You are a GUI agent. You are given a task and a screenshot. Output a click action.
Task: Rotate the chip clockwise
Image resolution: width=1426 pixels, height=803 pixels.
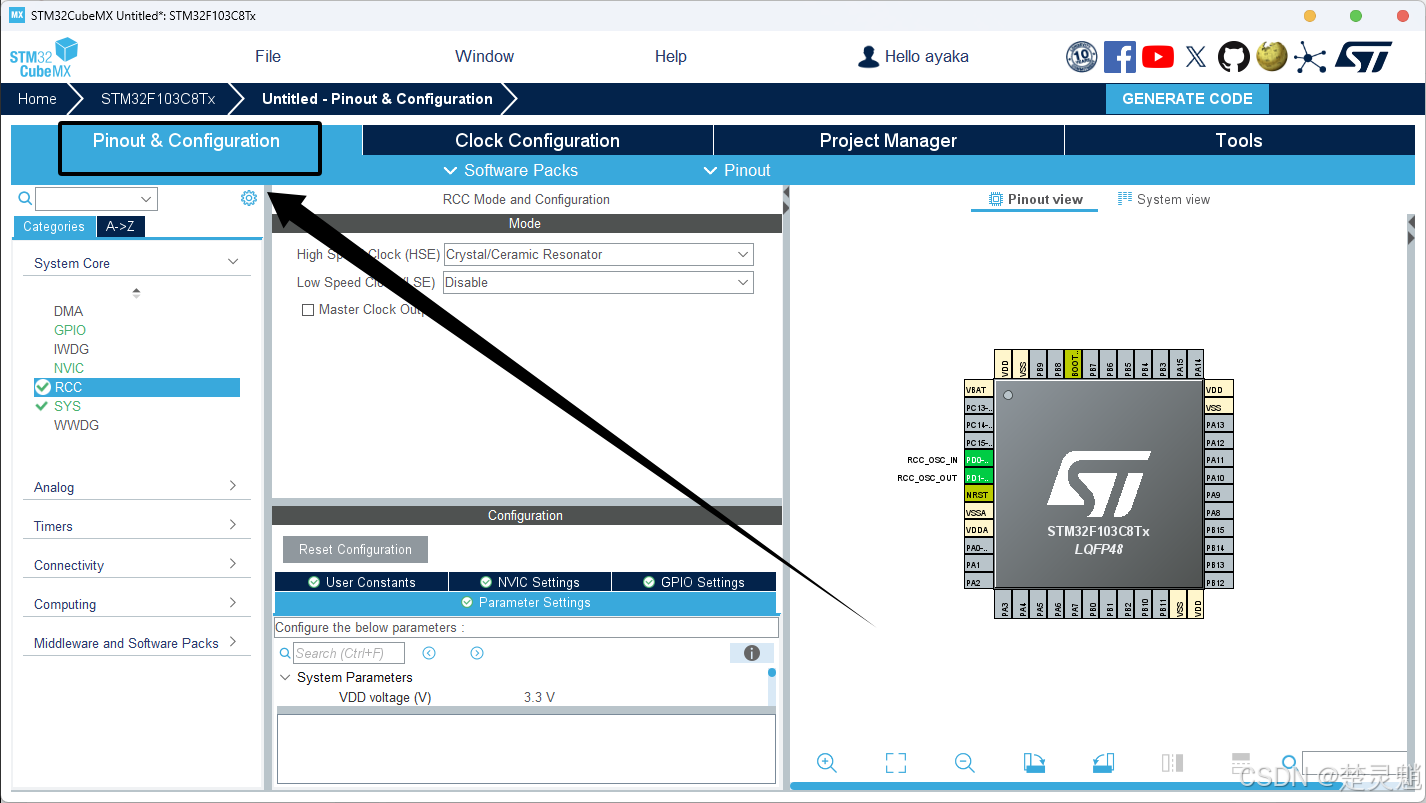pyautogui.click(x=1034, y=763)
